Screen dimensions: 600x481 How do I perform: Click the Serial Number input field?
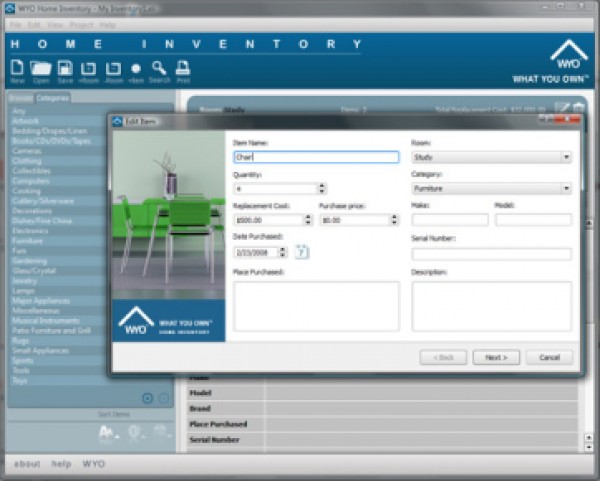491,254
